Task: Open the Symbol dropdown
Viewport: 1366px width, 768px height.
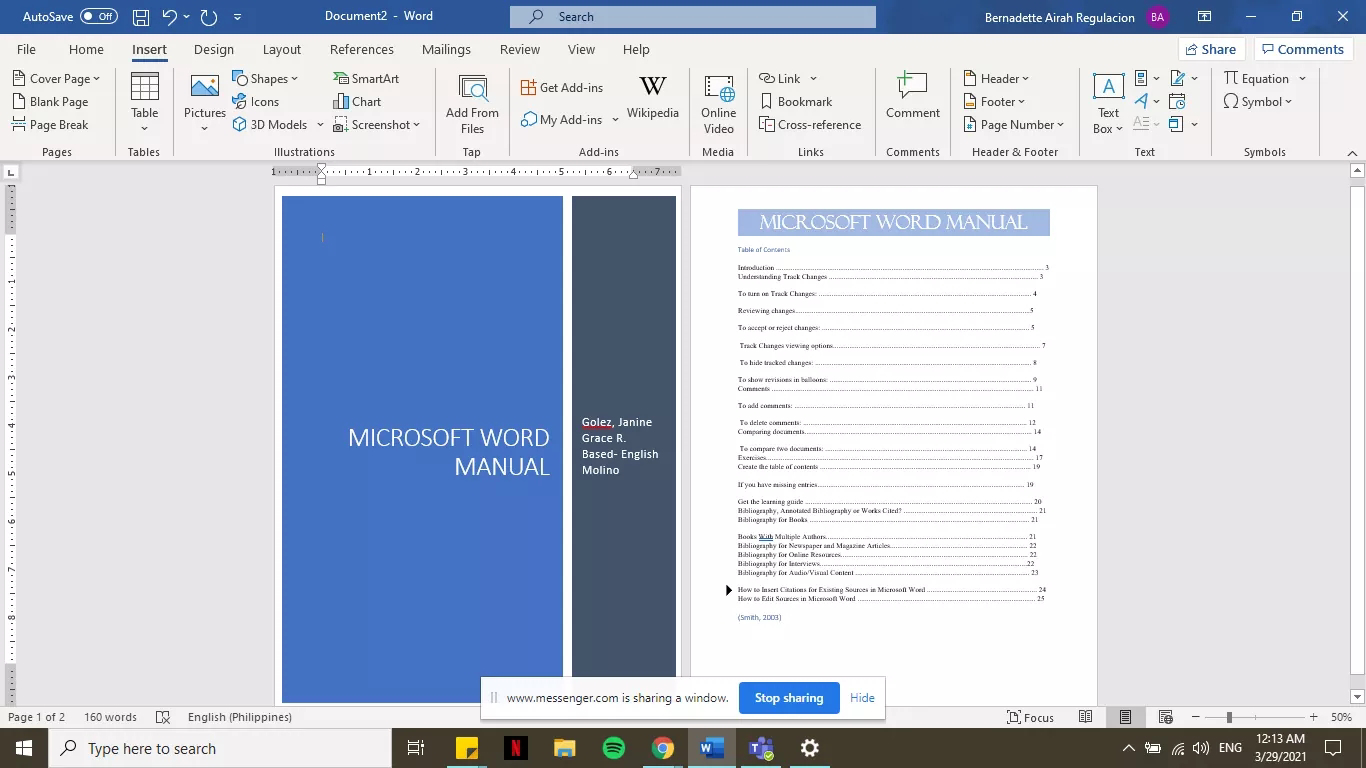Action: pyautogui.click(x=1258, y=101)
